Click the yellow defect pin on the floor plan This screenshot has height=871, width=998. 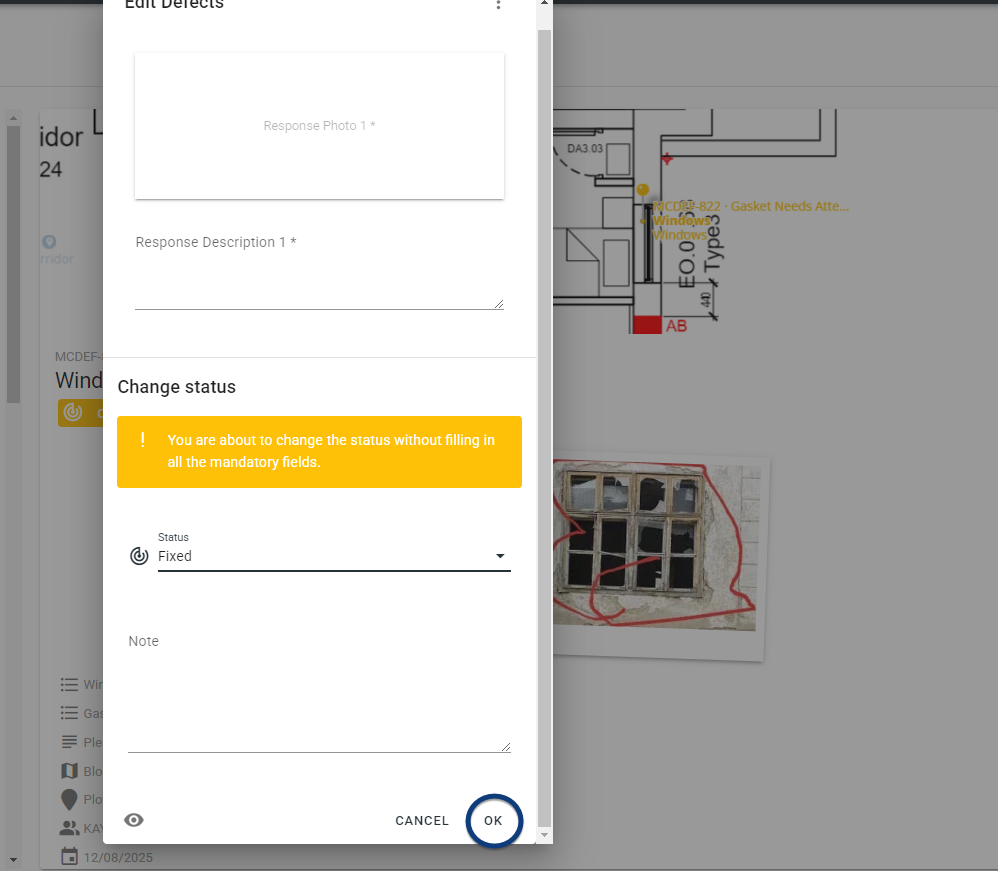point(643,190)
